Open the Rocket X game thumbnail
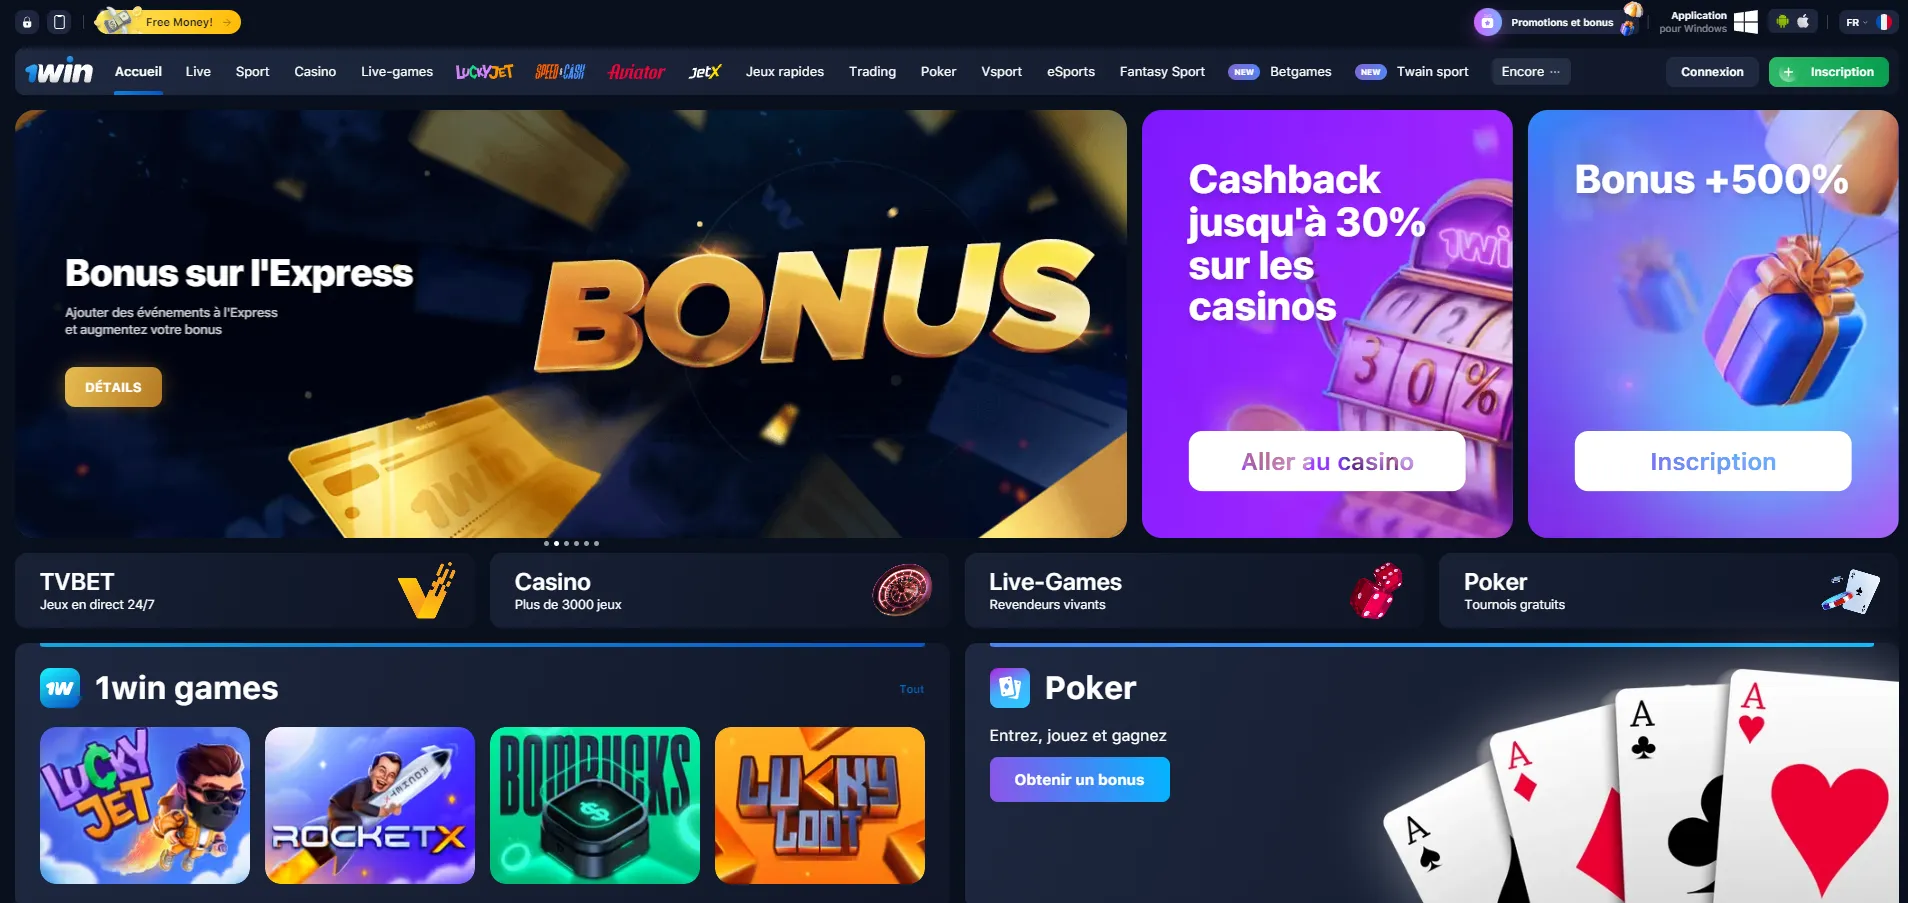Viewport: 1908px width, 903px height. (370, 805)
